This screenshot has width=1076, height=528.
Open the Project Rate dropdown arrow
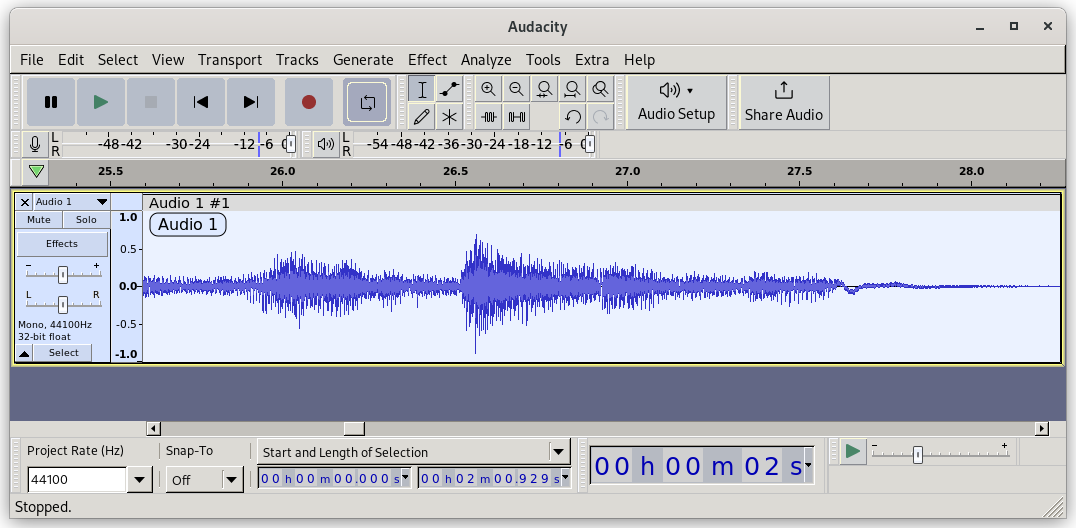(140, 479)
